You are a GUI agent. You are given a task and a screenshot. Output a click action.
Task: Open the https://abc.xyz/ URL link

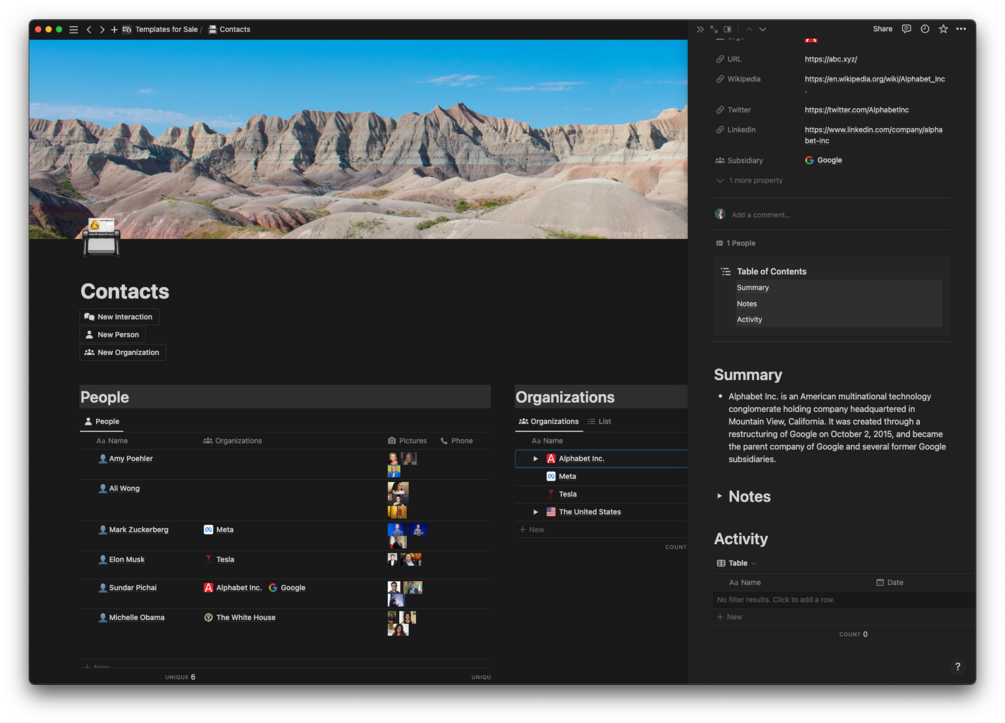click(x=831, y=59)
